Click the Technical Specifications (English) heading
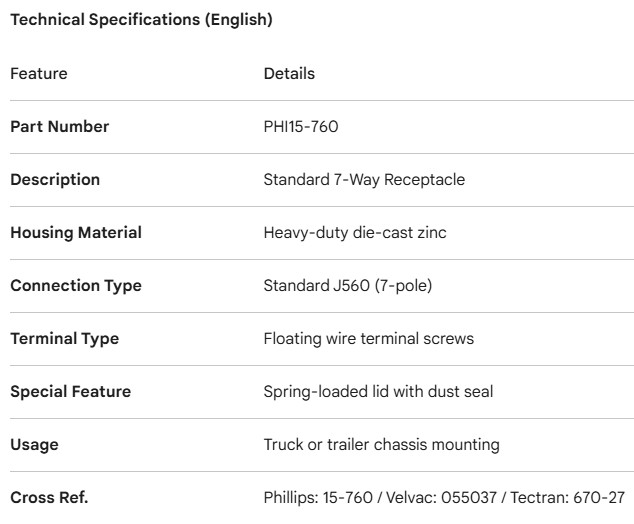This screenshot has height=524, width=634. click(141, 20)
